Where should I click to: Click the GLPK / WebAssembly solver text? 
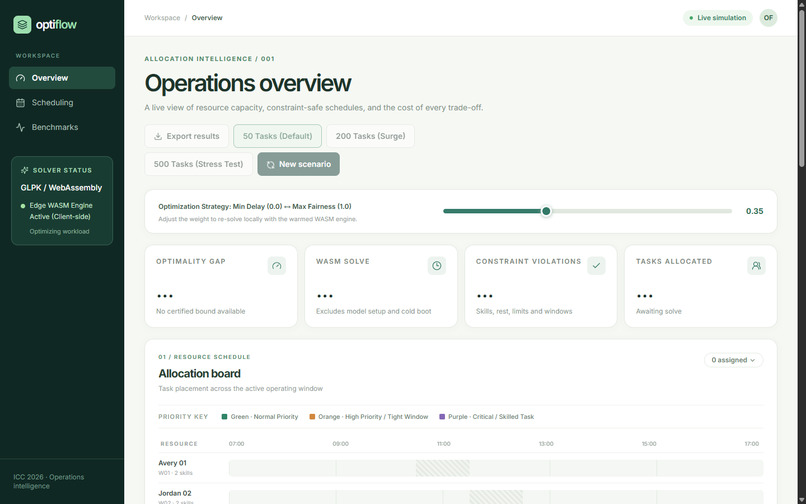[x=61, y=188]
